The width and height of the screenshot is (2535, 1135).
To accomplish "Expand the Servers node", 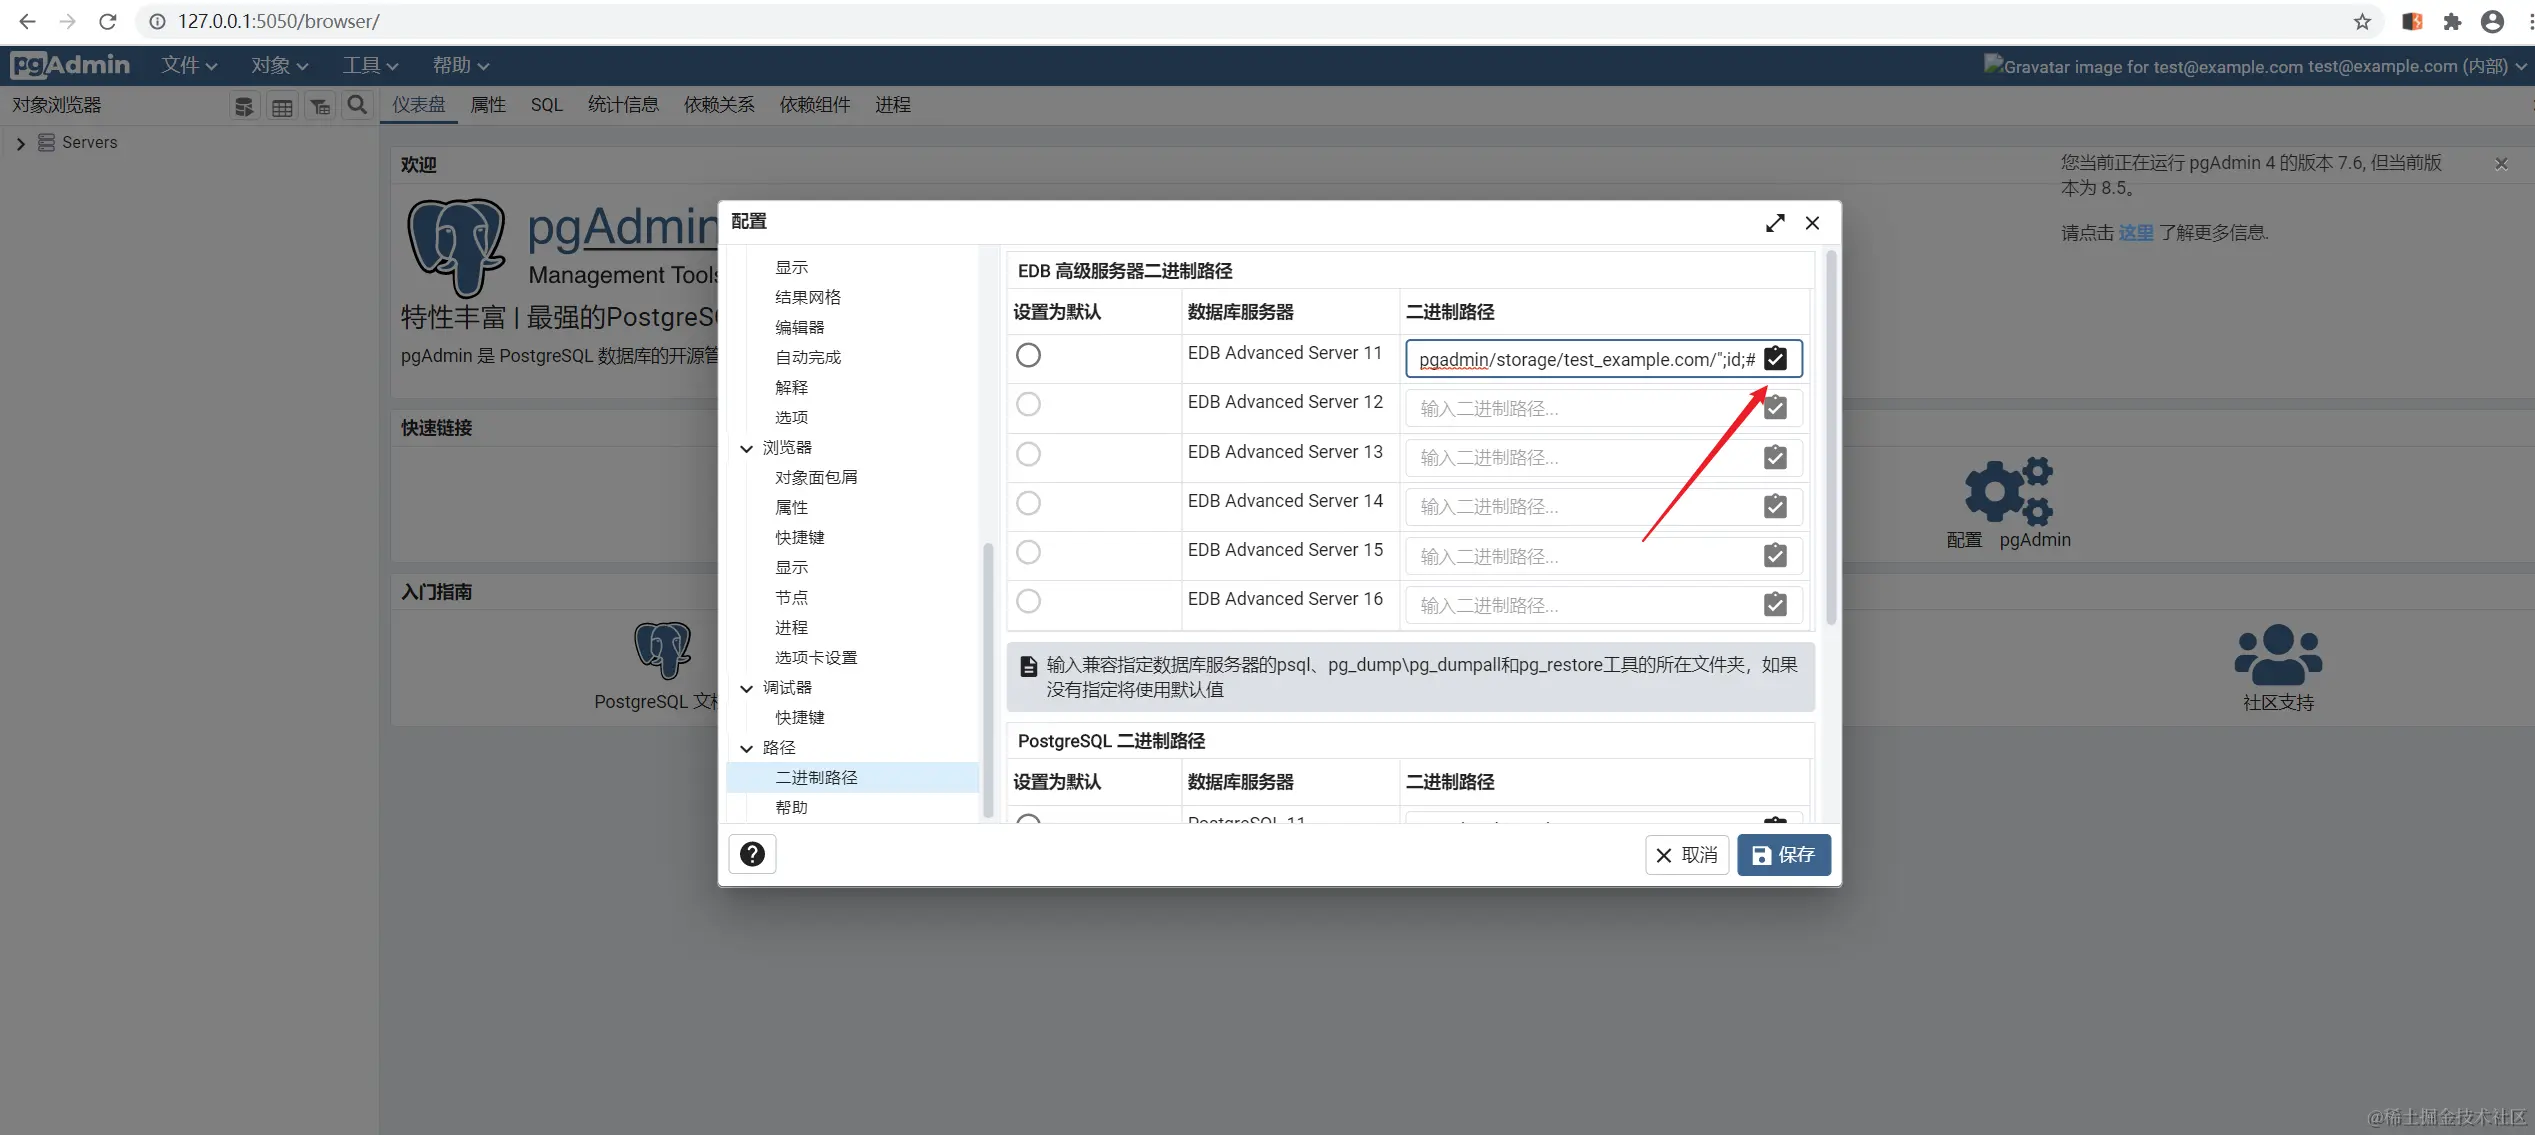I will [20, 143].
